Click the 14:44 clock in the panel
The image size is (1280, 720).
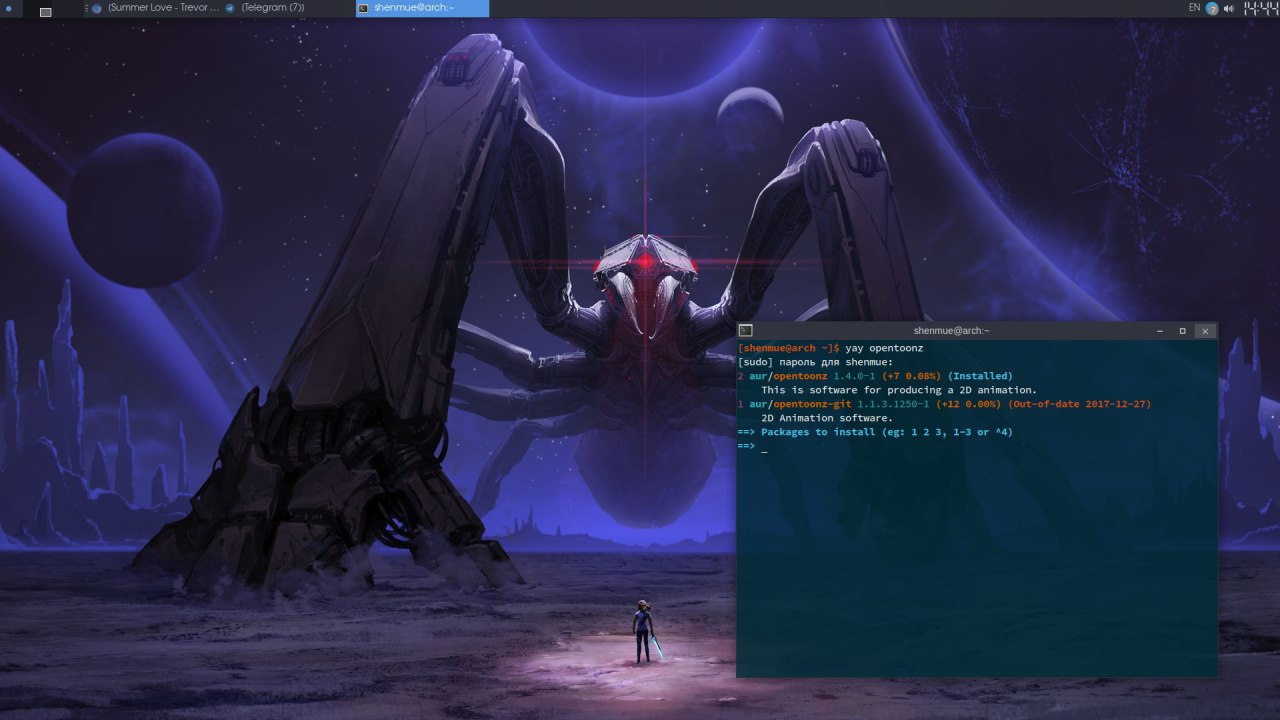(x=1259, y=8)
